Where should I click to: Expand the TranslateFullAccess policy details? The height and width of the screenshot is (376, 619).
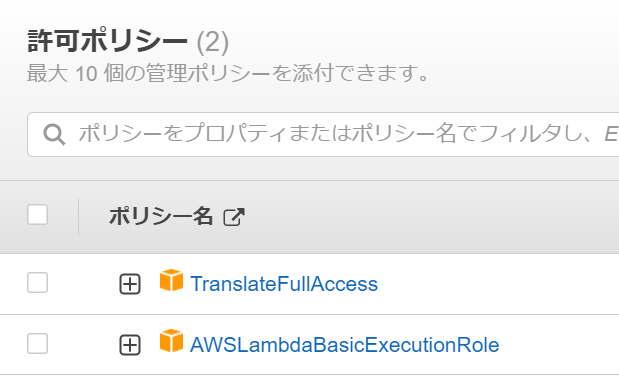tap(130, 284)
